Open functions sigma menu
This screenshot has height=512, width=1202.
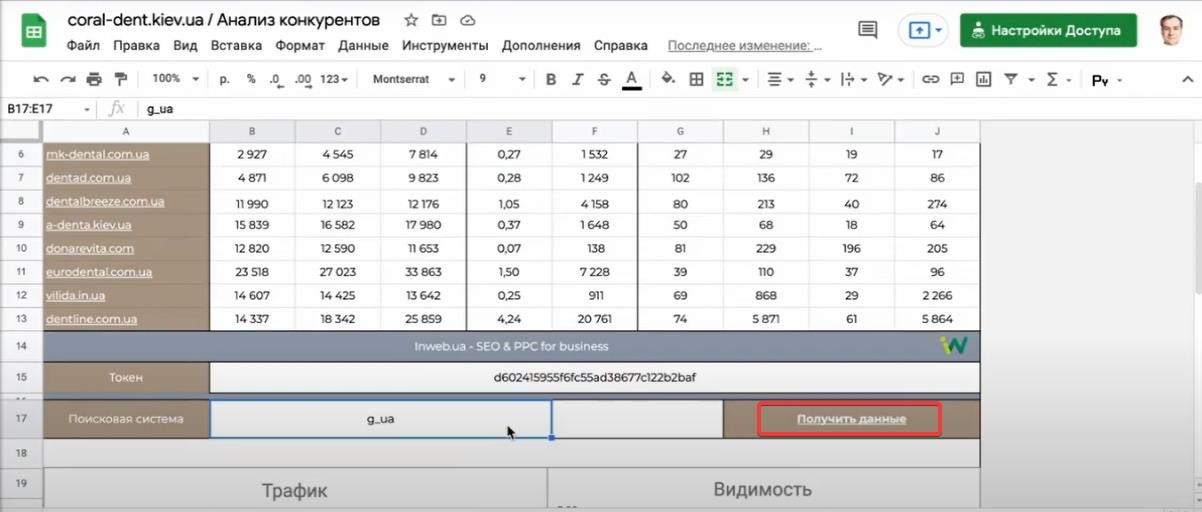point(1057,79)
